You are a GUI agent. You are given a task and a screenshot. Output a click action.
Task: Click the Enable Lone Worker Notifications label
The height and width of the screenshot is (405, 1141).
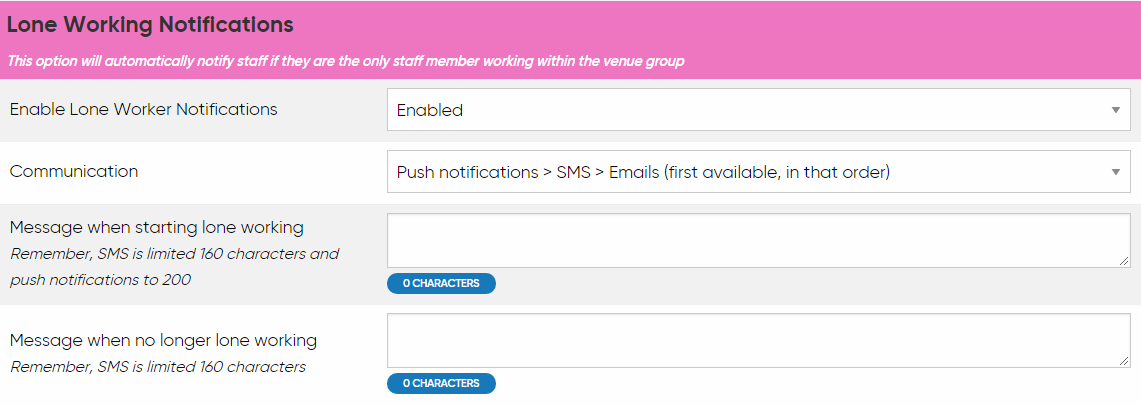144,109
